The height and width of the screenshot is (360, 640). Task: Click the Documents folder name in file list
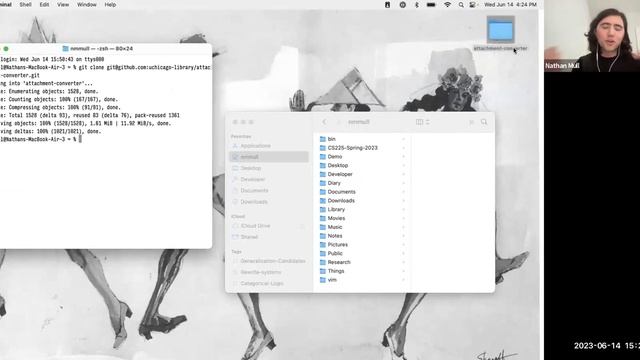(342, 192)
